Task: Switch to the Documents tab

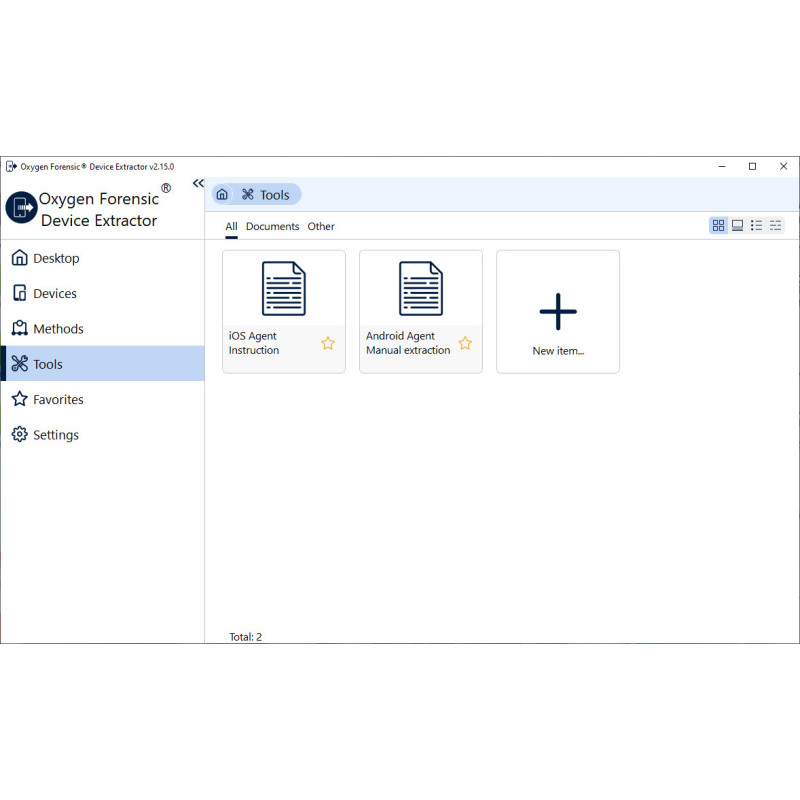Action: point(272,227)
